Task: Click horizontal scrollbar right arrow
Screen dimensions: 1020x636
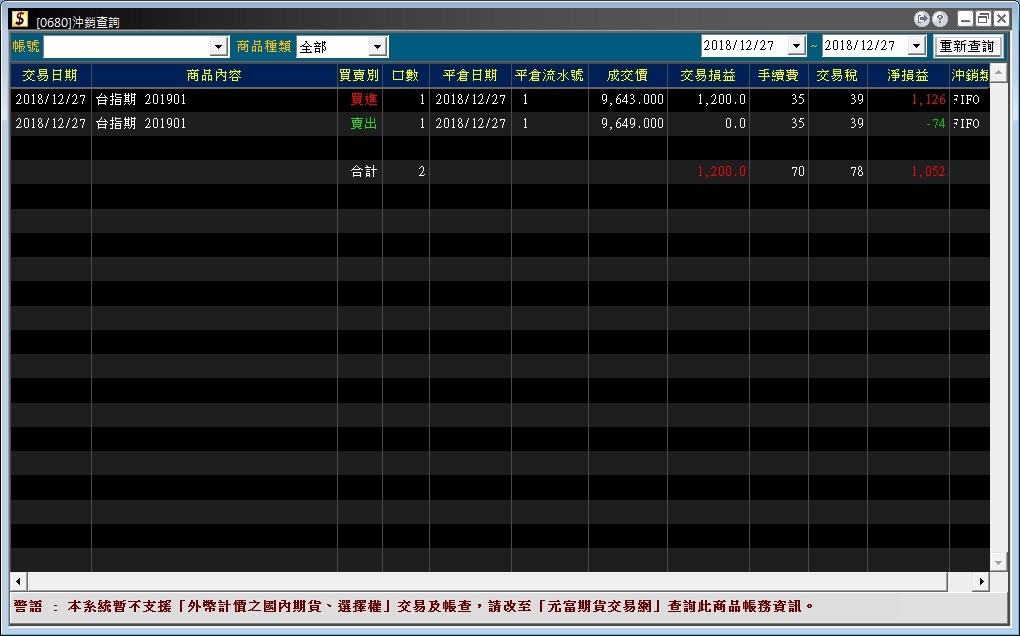Action: pos(982,582)
